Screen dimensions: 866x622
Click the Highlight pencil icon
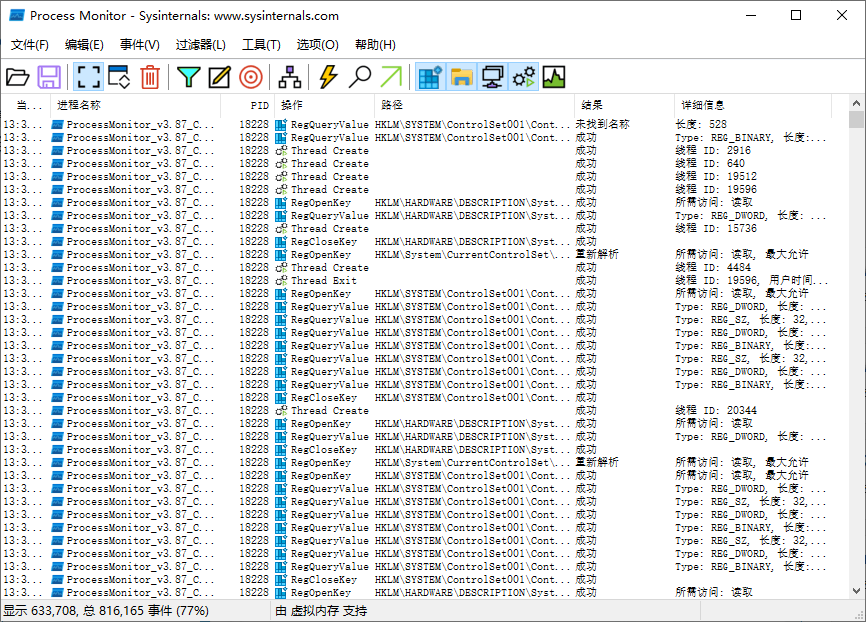(x=219, y=77)
